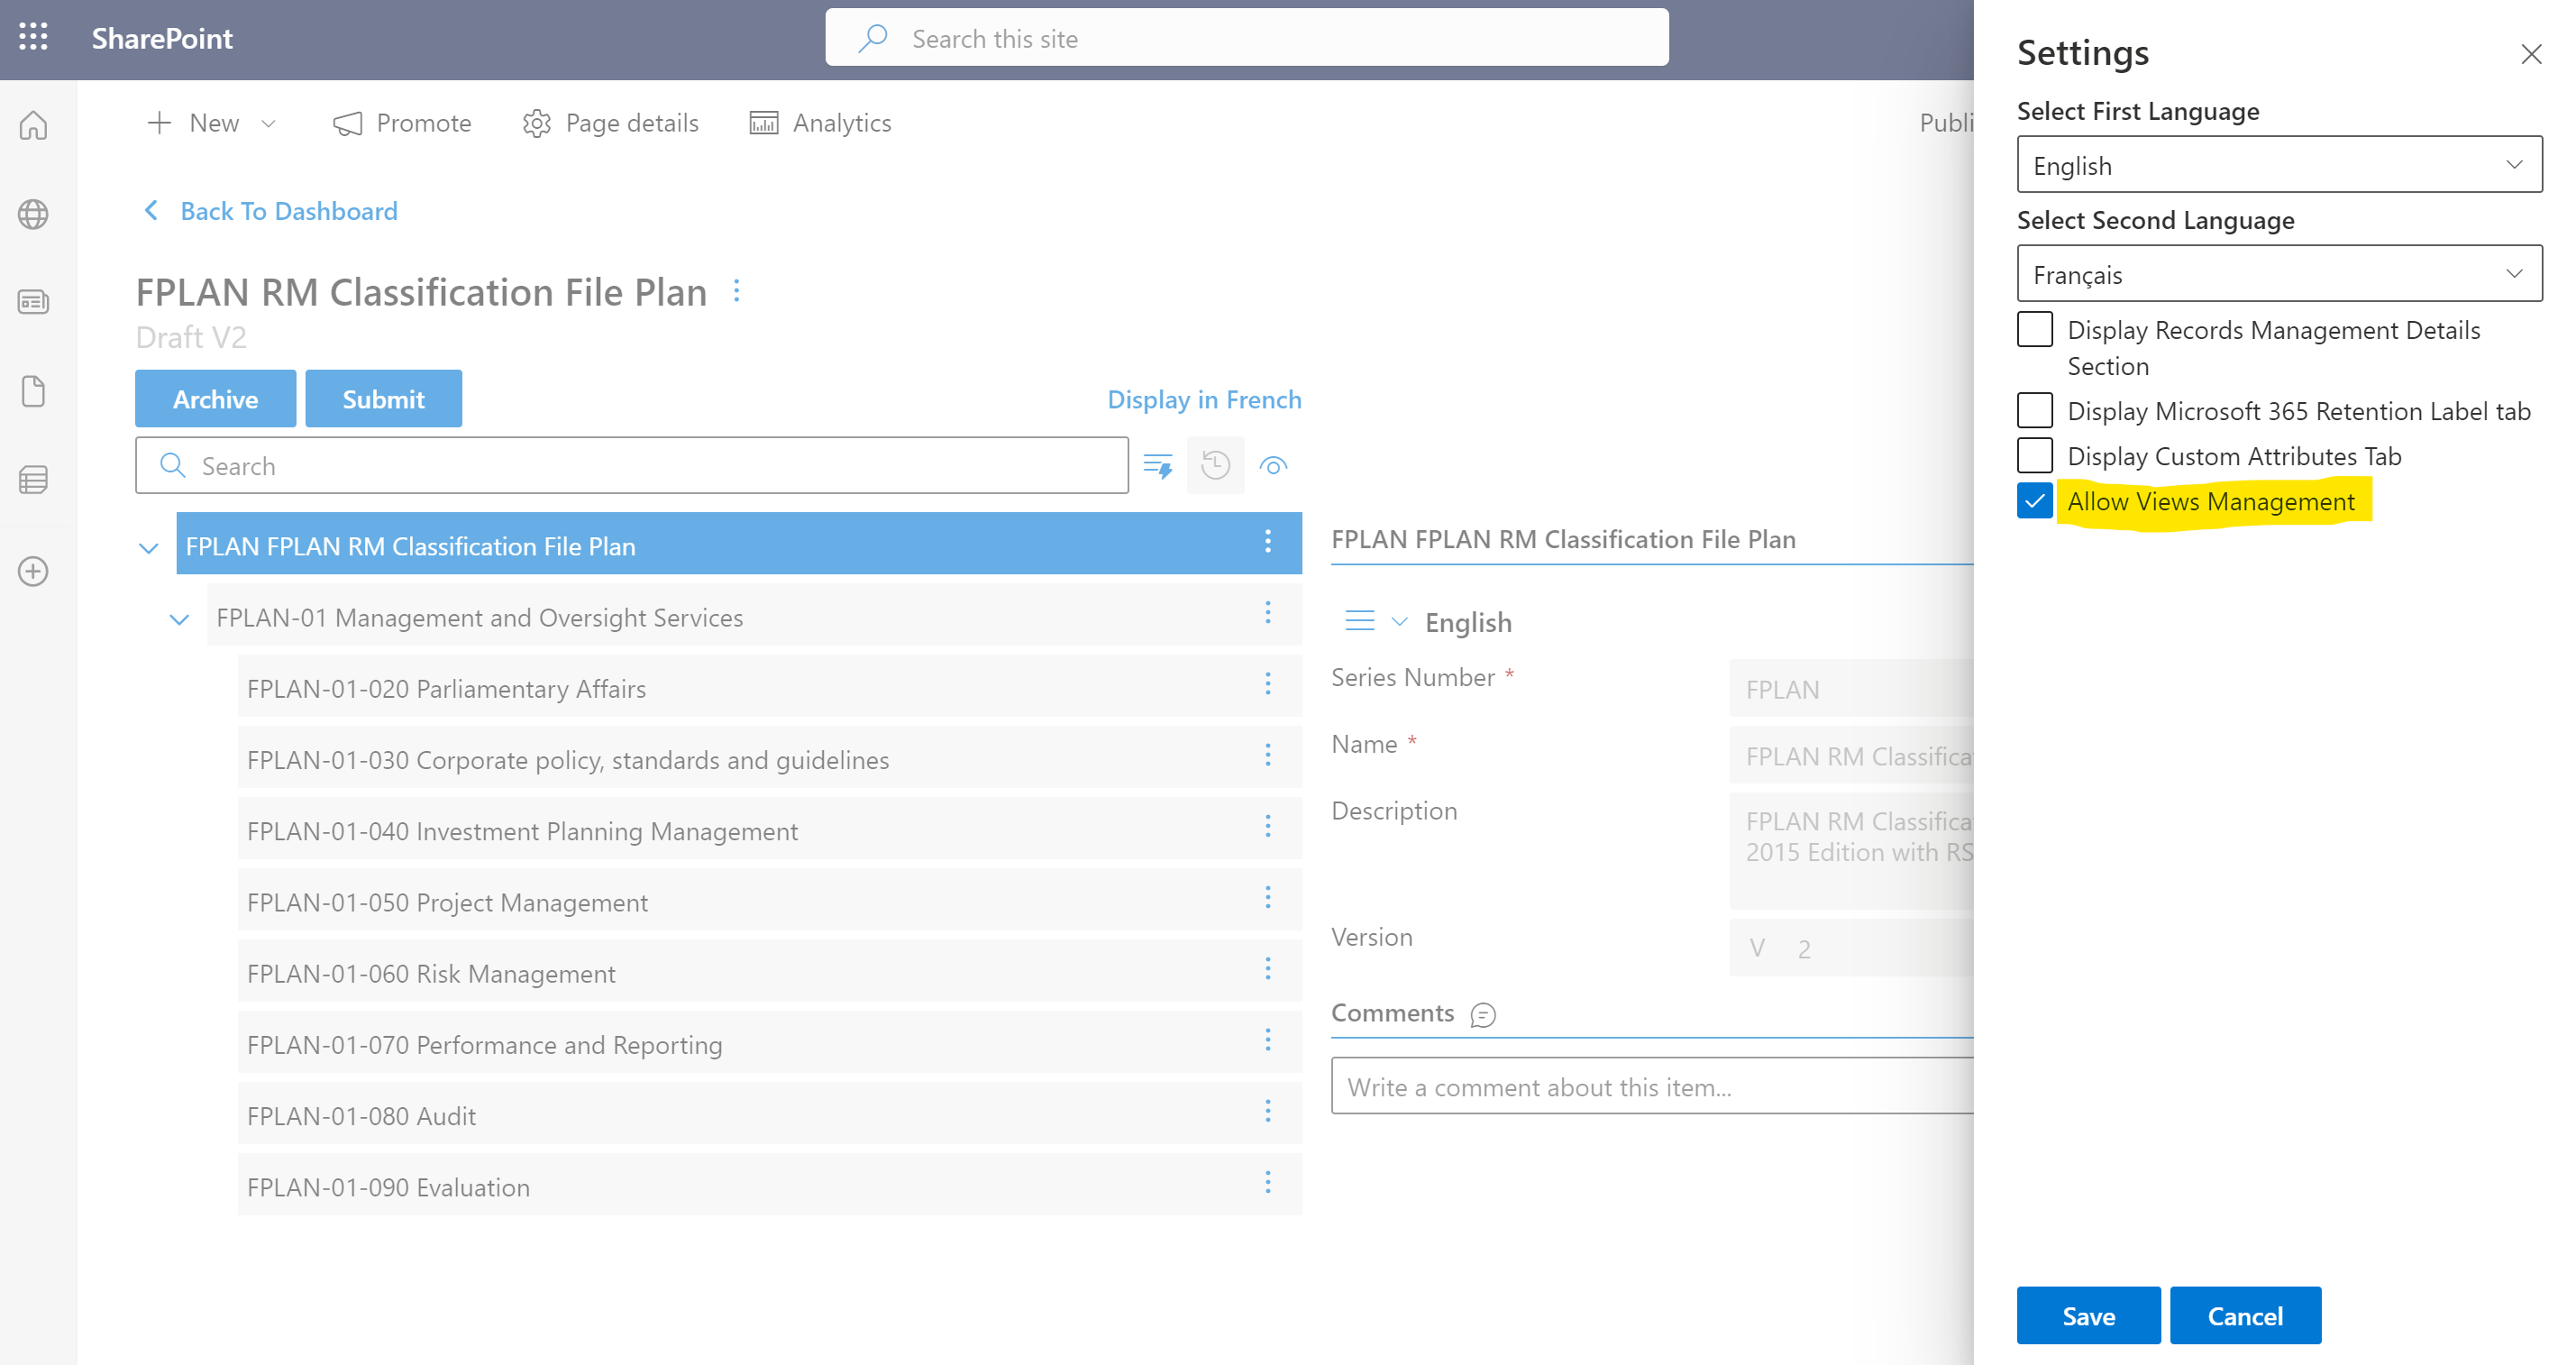This screenshot has height=1365, width=2576.
Task: Open the comment bubble icon next to Comments
Action: coord(1483,1015)
